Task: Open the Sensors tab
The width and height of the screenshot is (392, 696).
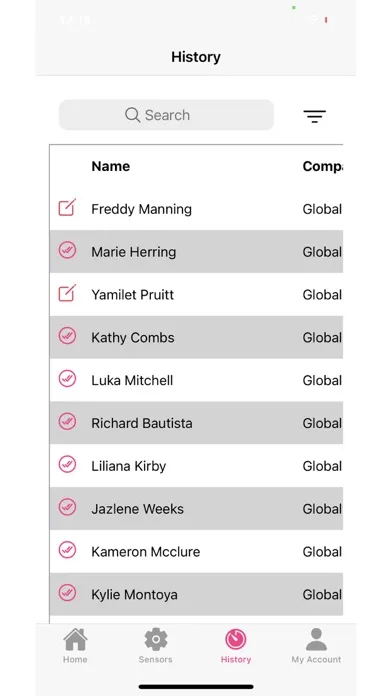Action: pyautogui.click(x=155, y=646)
